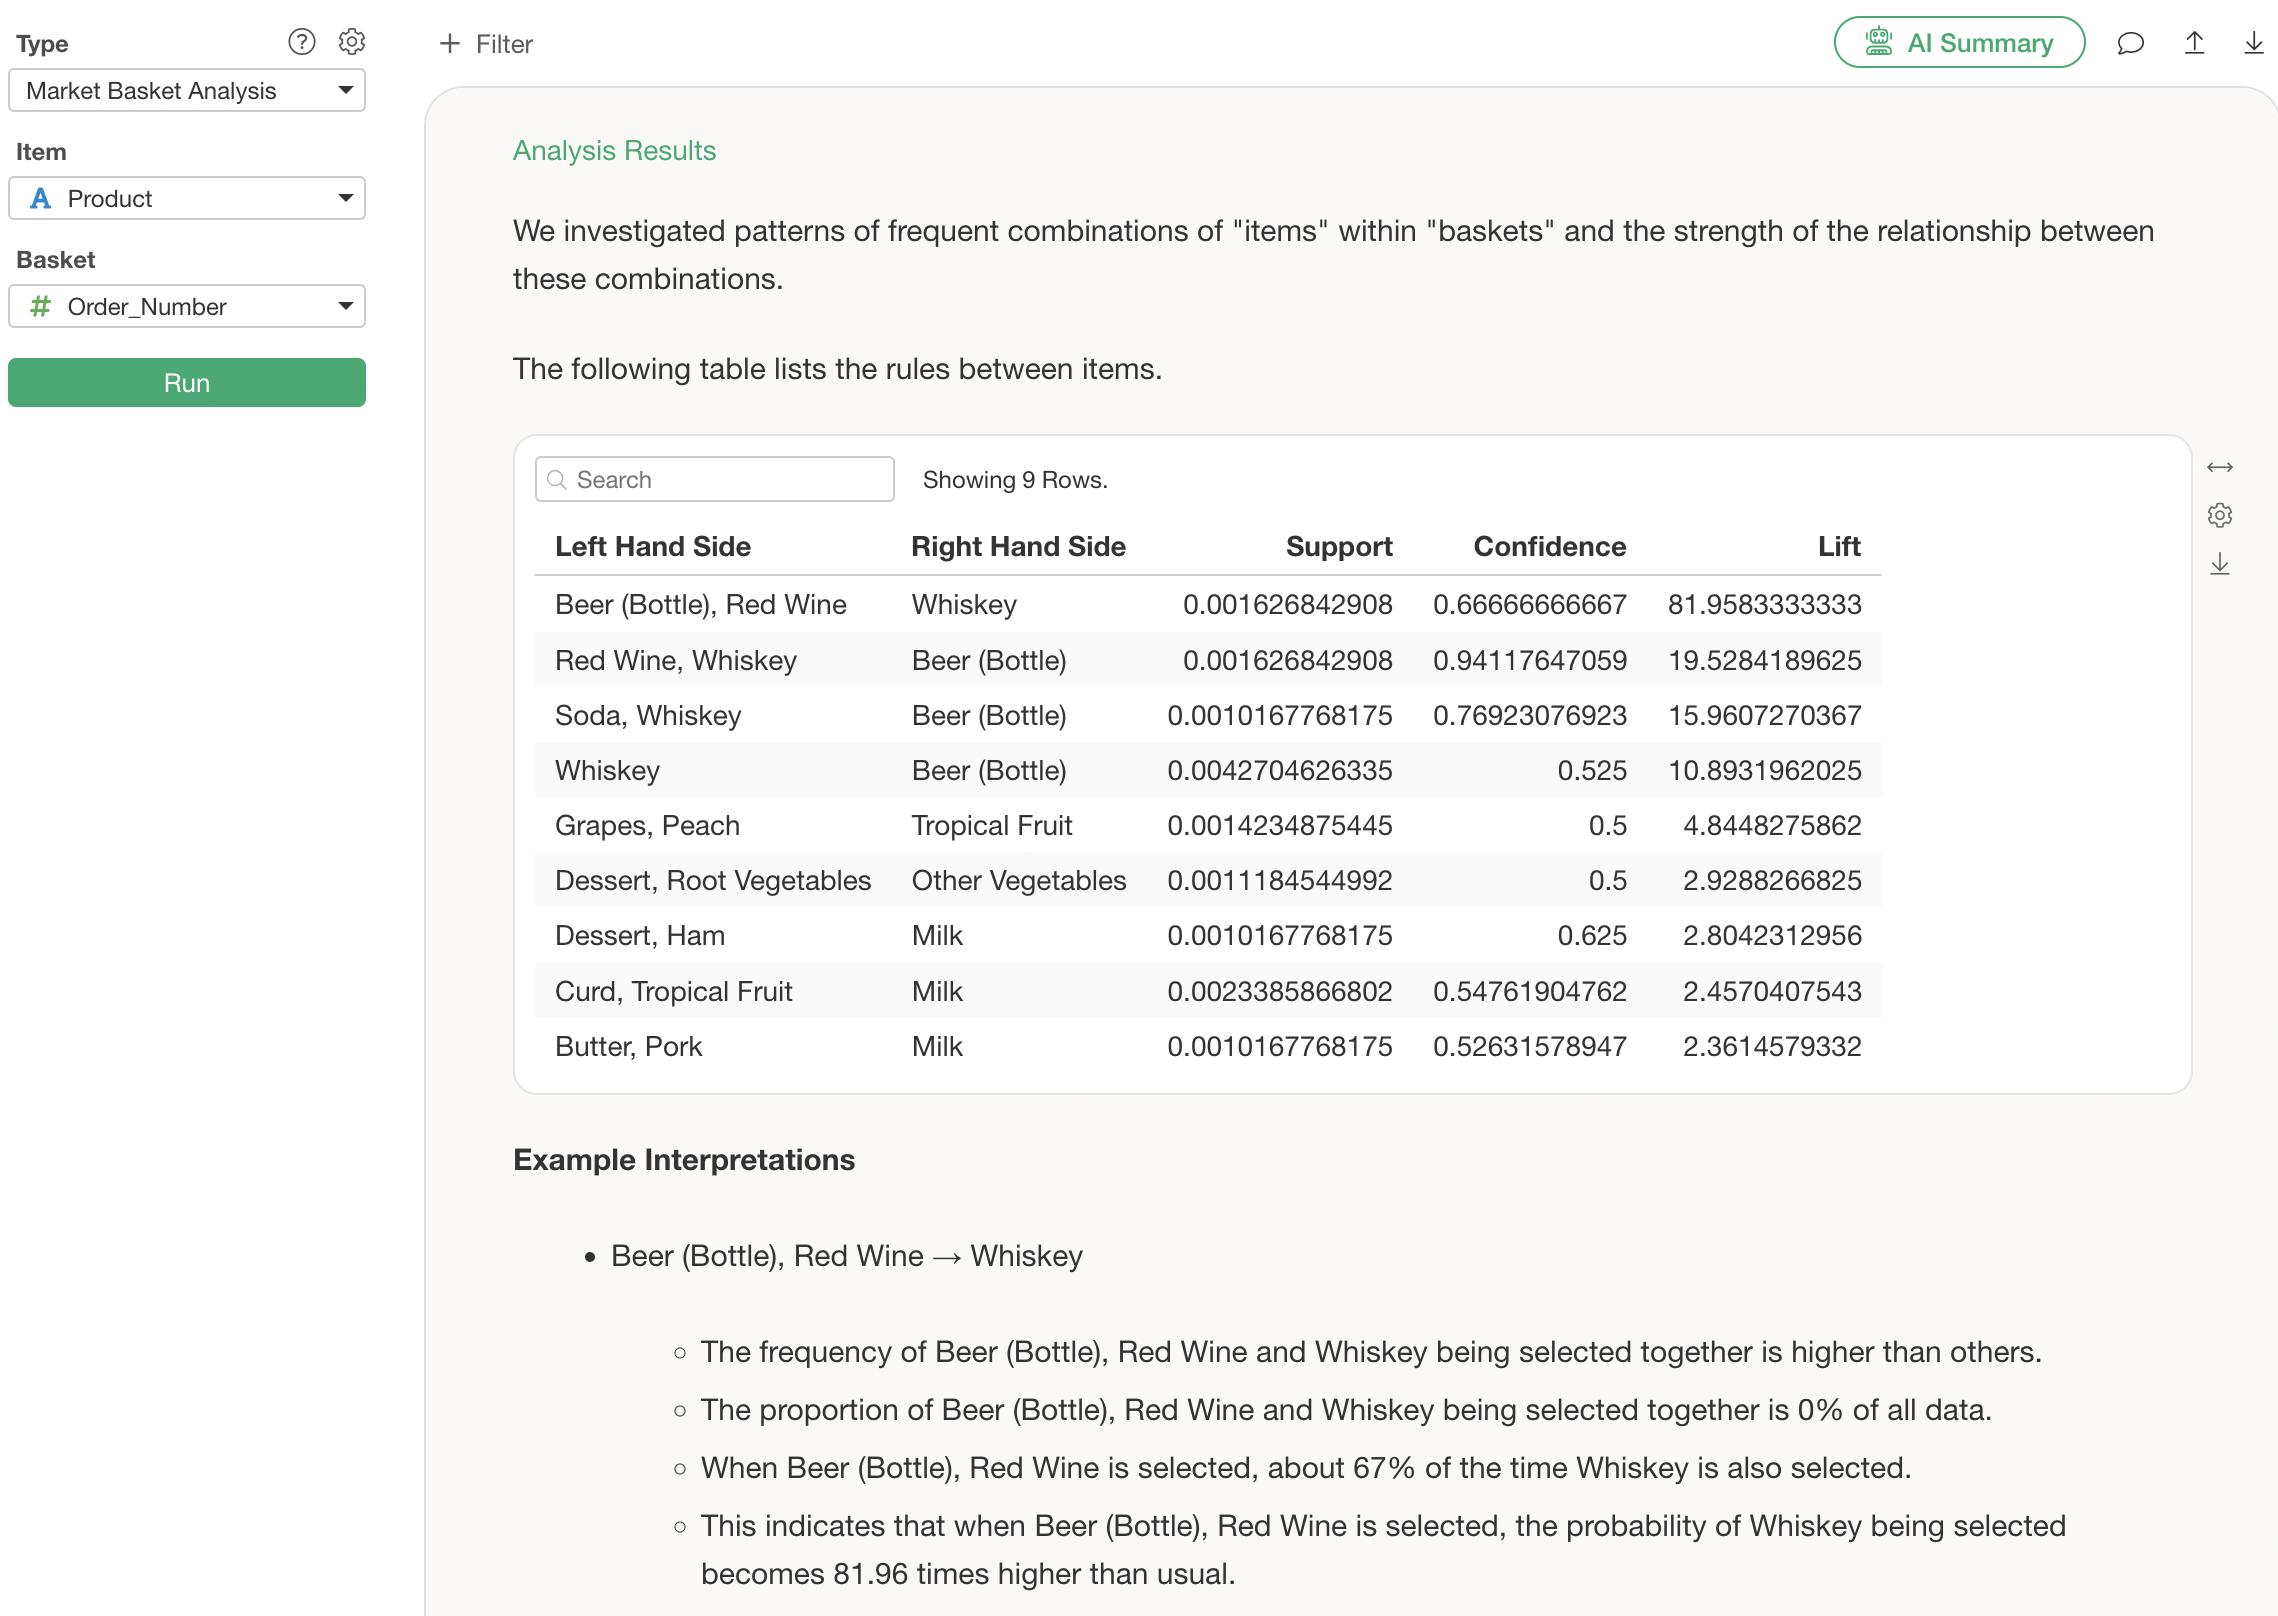Open the AI Summary button
This screenshot has height=1616, width=2278.
1958,43
